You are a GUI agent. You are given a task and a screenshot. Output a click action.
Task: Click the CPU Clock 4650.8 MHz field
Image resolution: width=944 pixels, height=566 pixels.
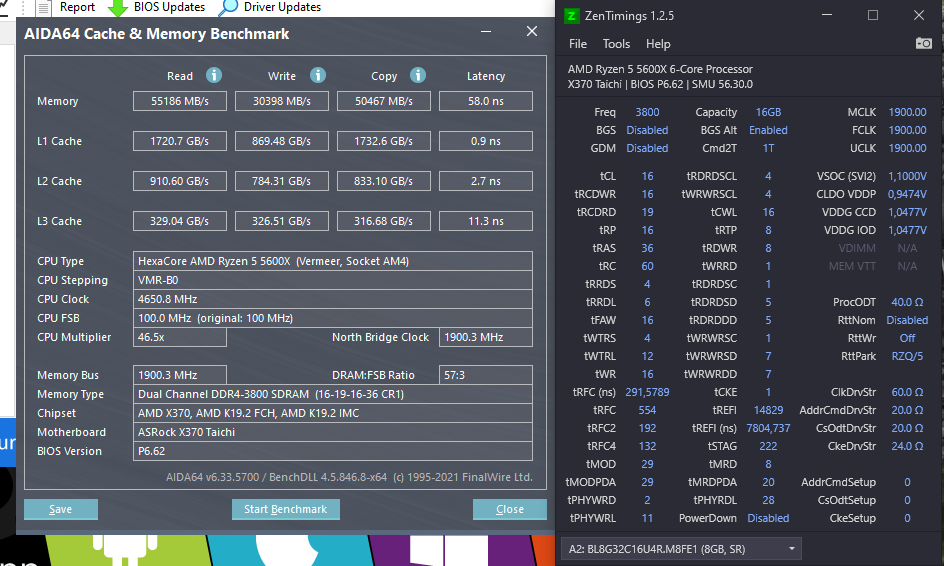point(333,299)
